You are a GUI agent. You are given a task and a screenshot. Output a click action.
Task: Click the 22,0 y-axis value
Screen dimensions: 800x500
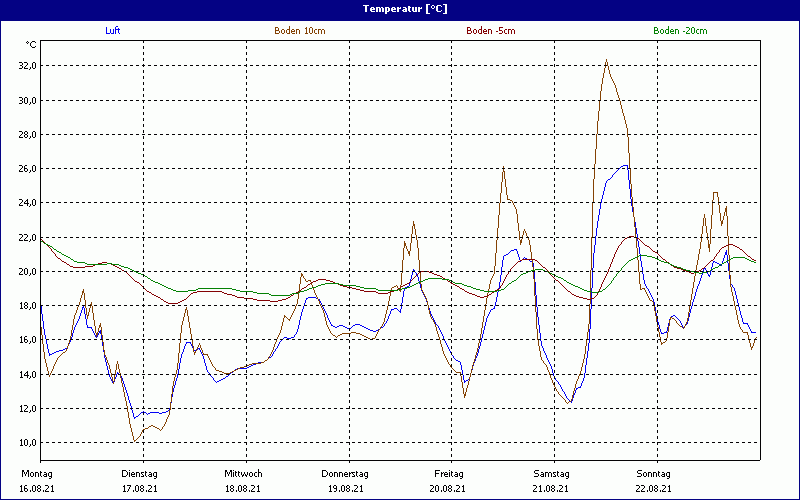pos(28,237)
